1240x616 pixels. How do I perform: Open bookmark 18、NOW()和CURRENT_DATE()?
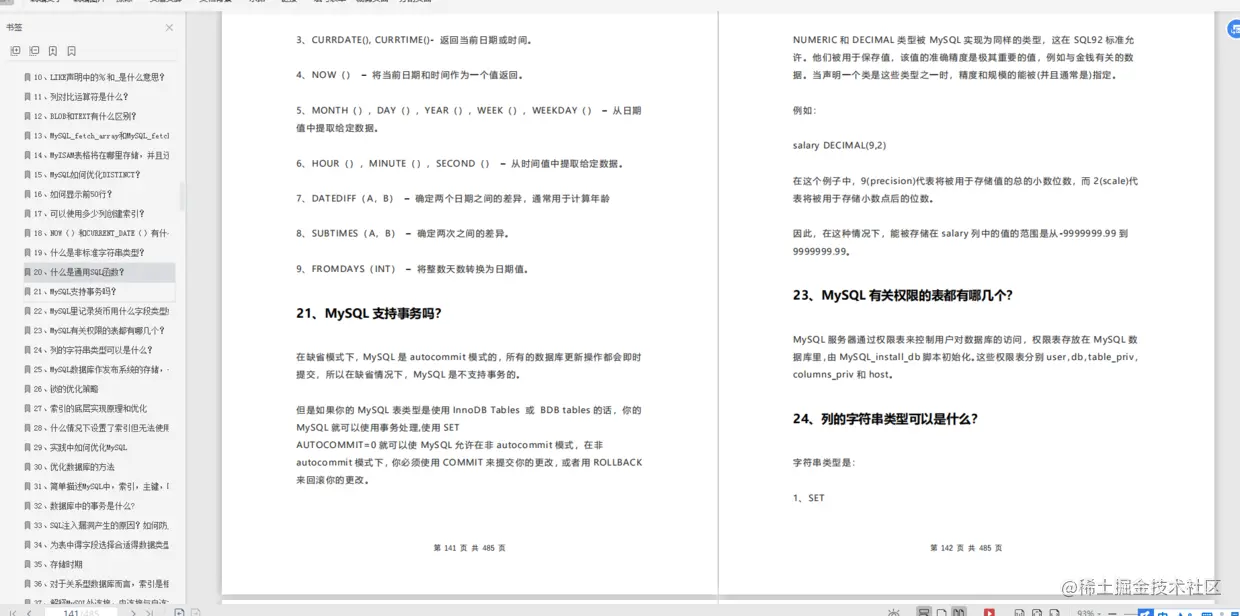pos(99,233)
